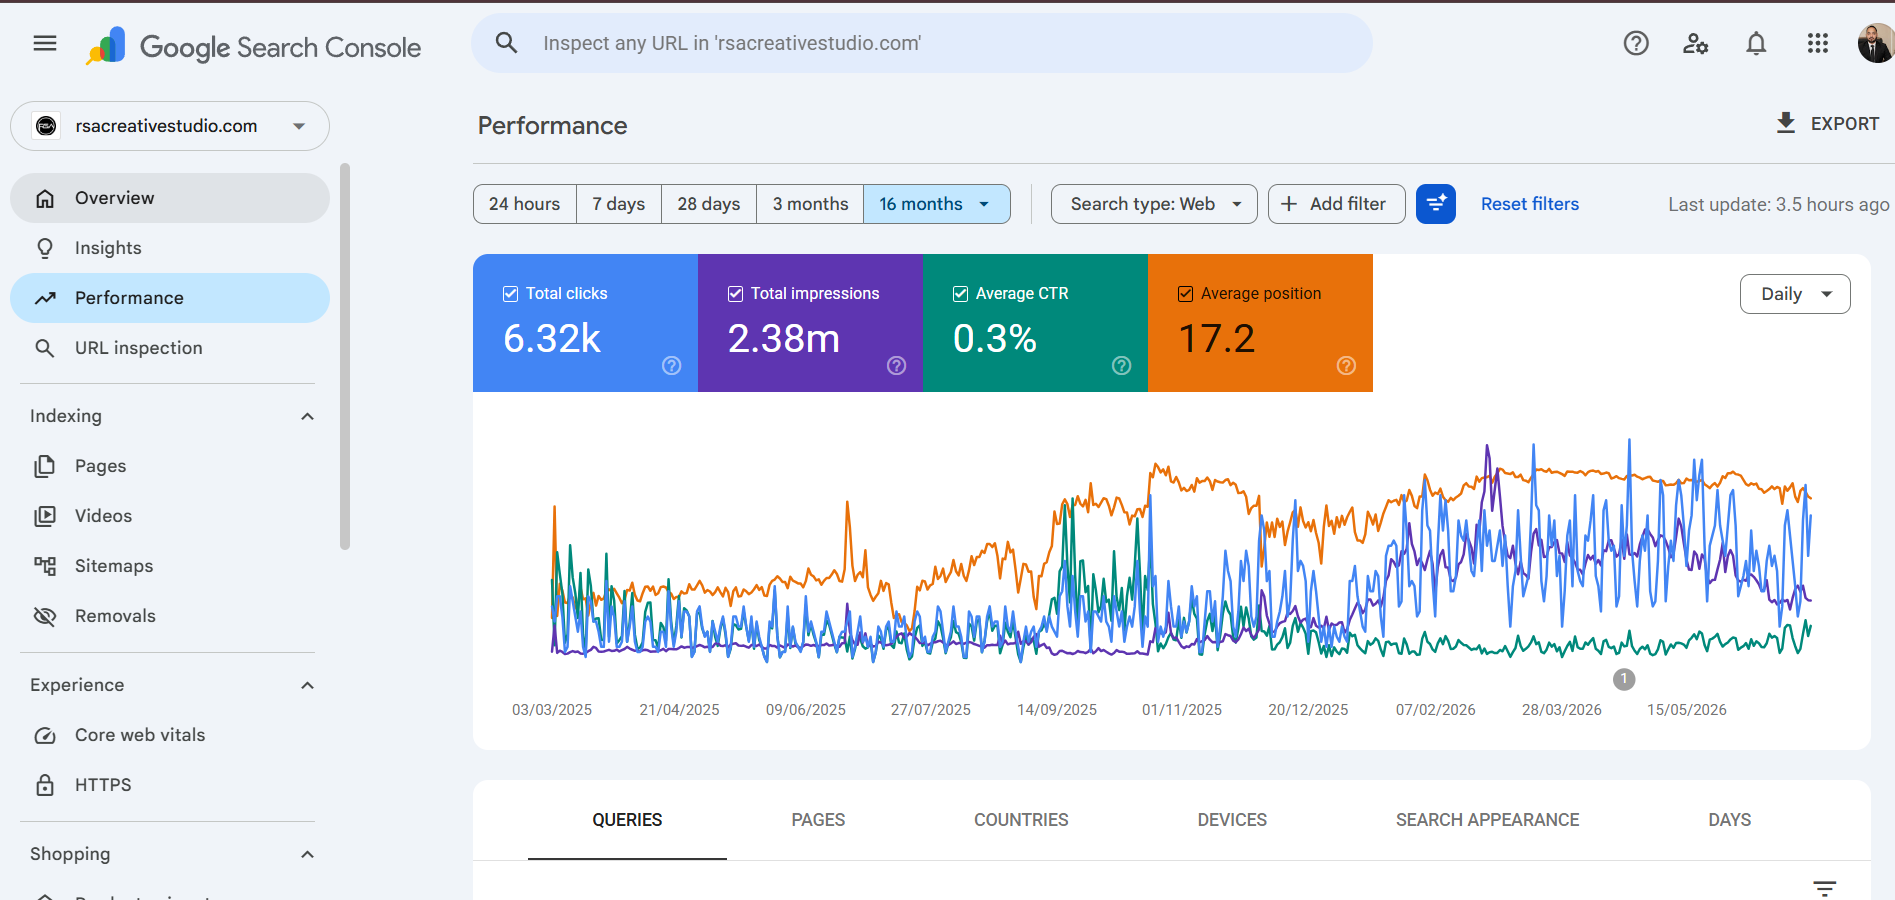Collapse the Experience section
This screenshot has width=1895, height=900.
point(308,685)
